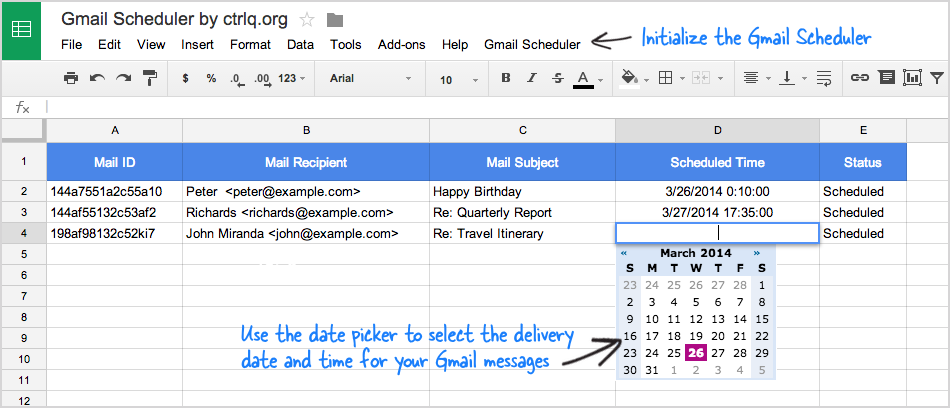The width and height of the screenshot is (950, 408).
Task: Open the font size 10 dropdown
Action: click(459, 79)
